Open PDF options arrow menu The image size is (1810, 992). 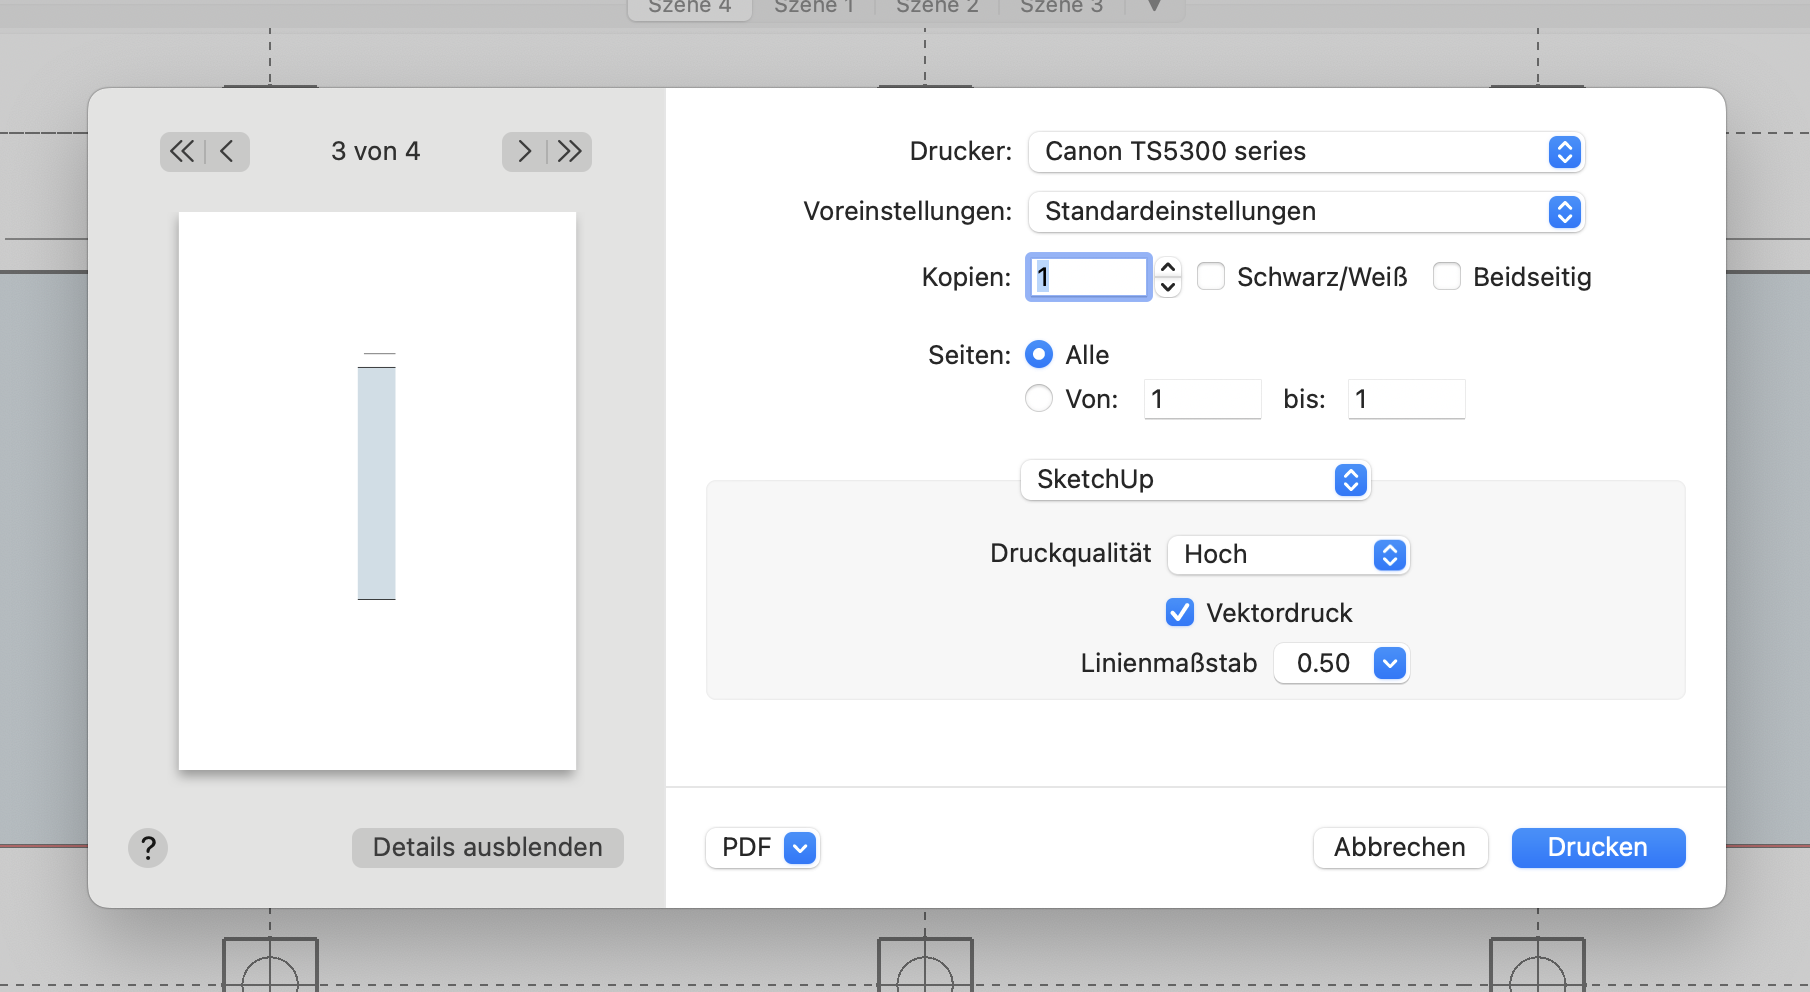(800, 848)
